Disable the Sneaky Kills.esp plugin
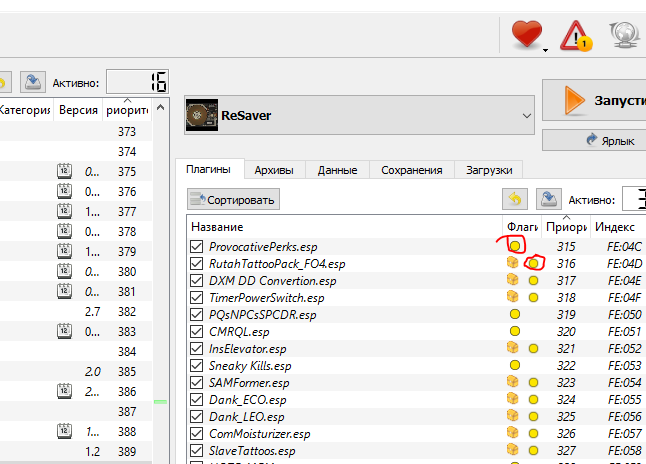 point(197,366)
